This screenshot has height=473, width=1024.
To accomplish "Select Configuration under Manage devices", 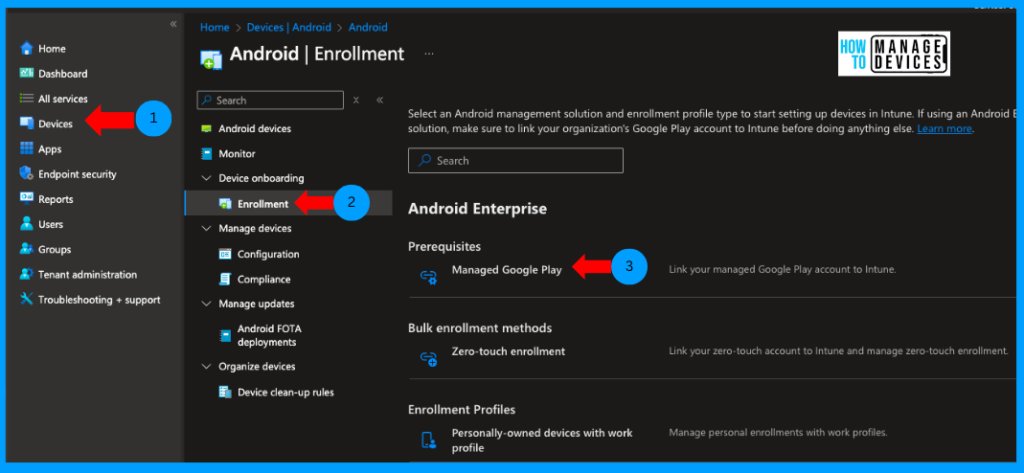I will [x=268, y=254].
